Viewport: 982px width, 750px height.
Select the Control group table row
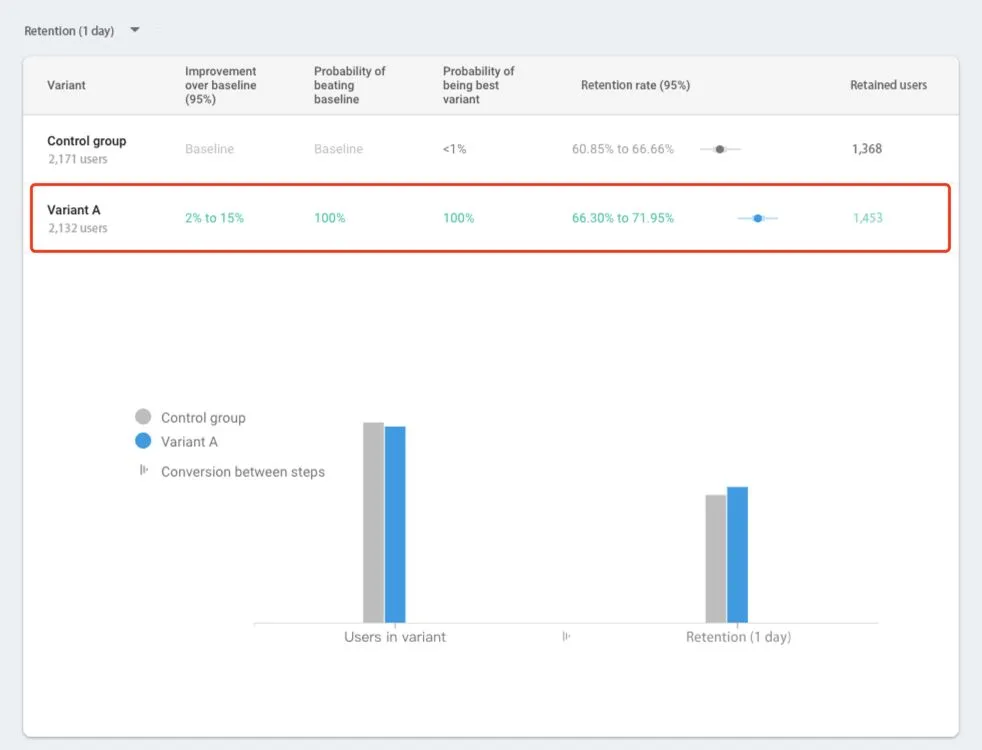[87, 149]
